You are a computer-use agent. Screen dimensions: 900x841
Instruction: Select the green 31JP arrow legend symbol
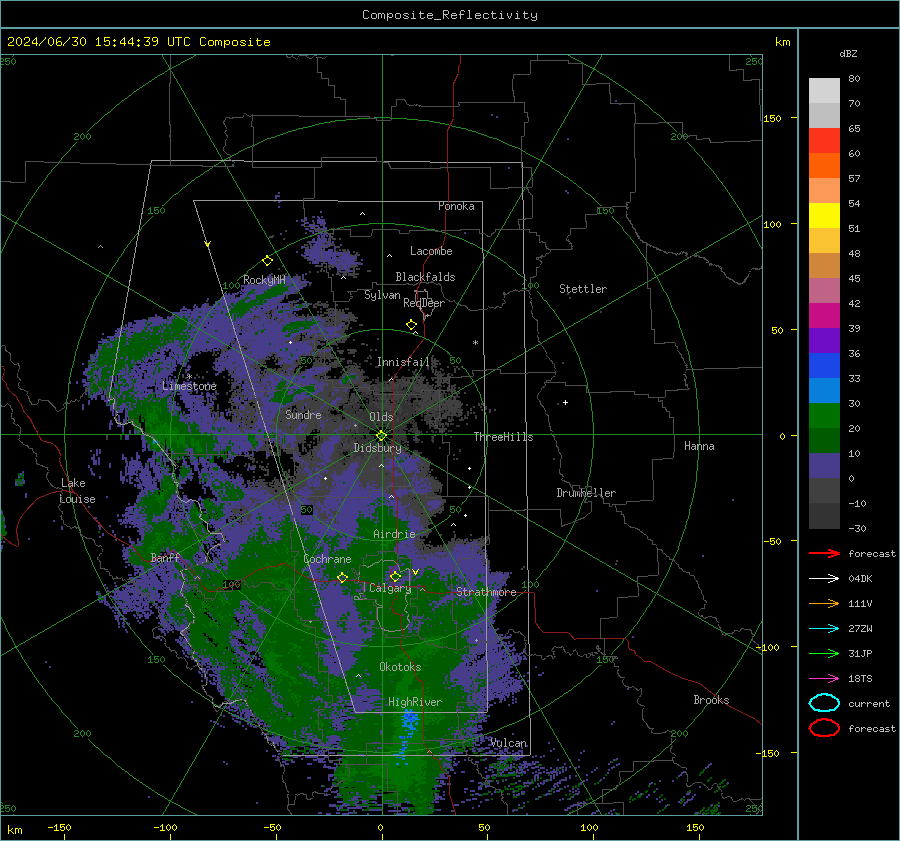click(824, 653)
